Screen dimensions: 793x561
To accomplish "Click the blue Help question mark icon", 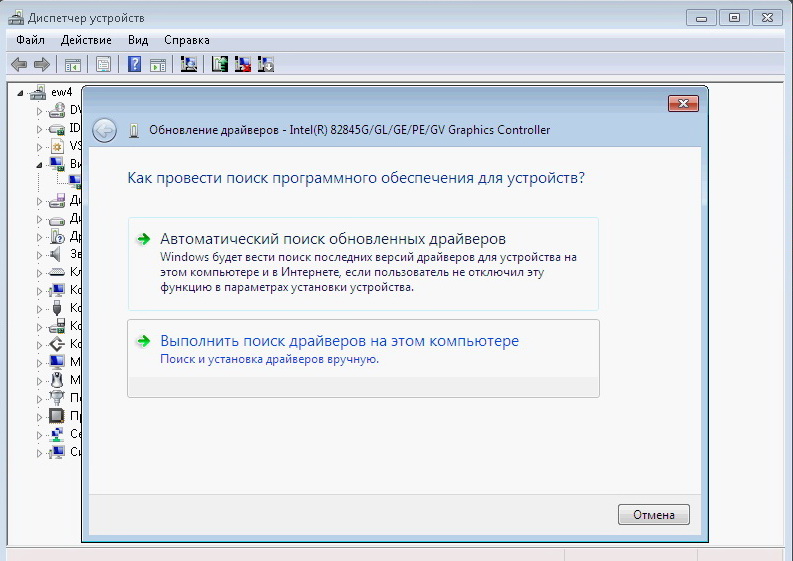I will 135,64.
